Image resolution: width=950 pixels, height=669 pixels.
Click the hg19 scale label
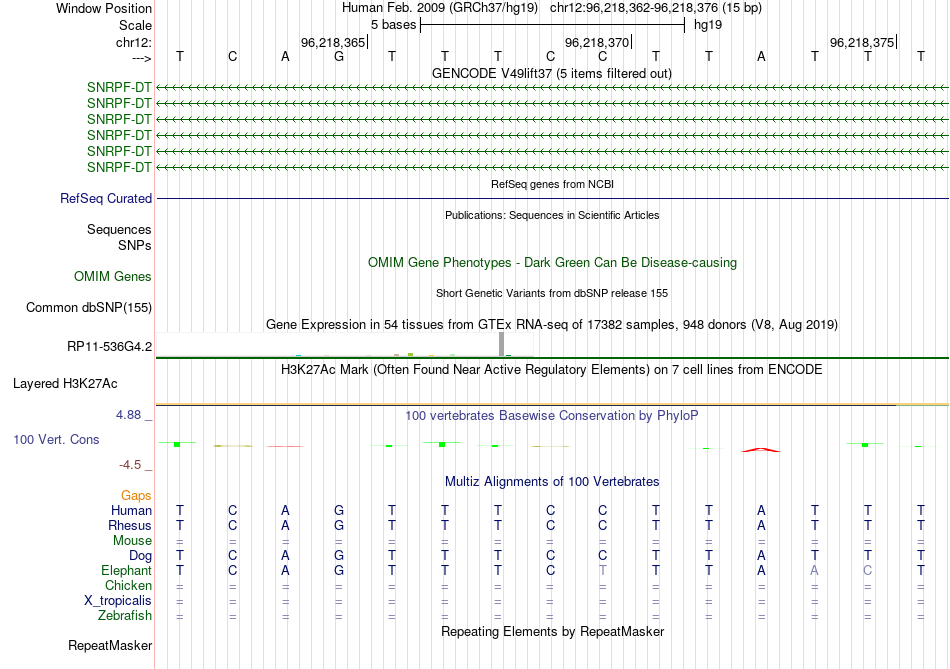pos(708,25)
